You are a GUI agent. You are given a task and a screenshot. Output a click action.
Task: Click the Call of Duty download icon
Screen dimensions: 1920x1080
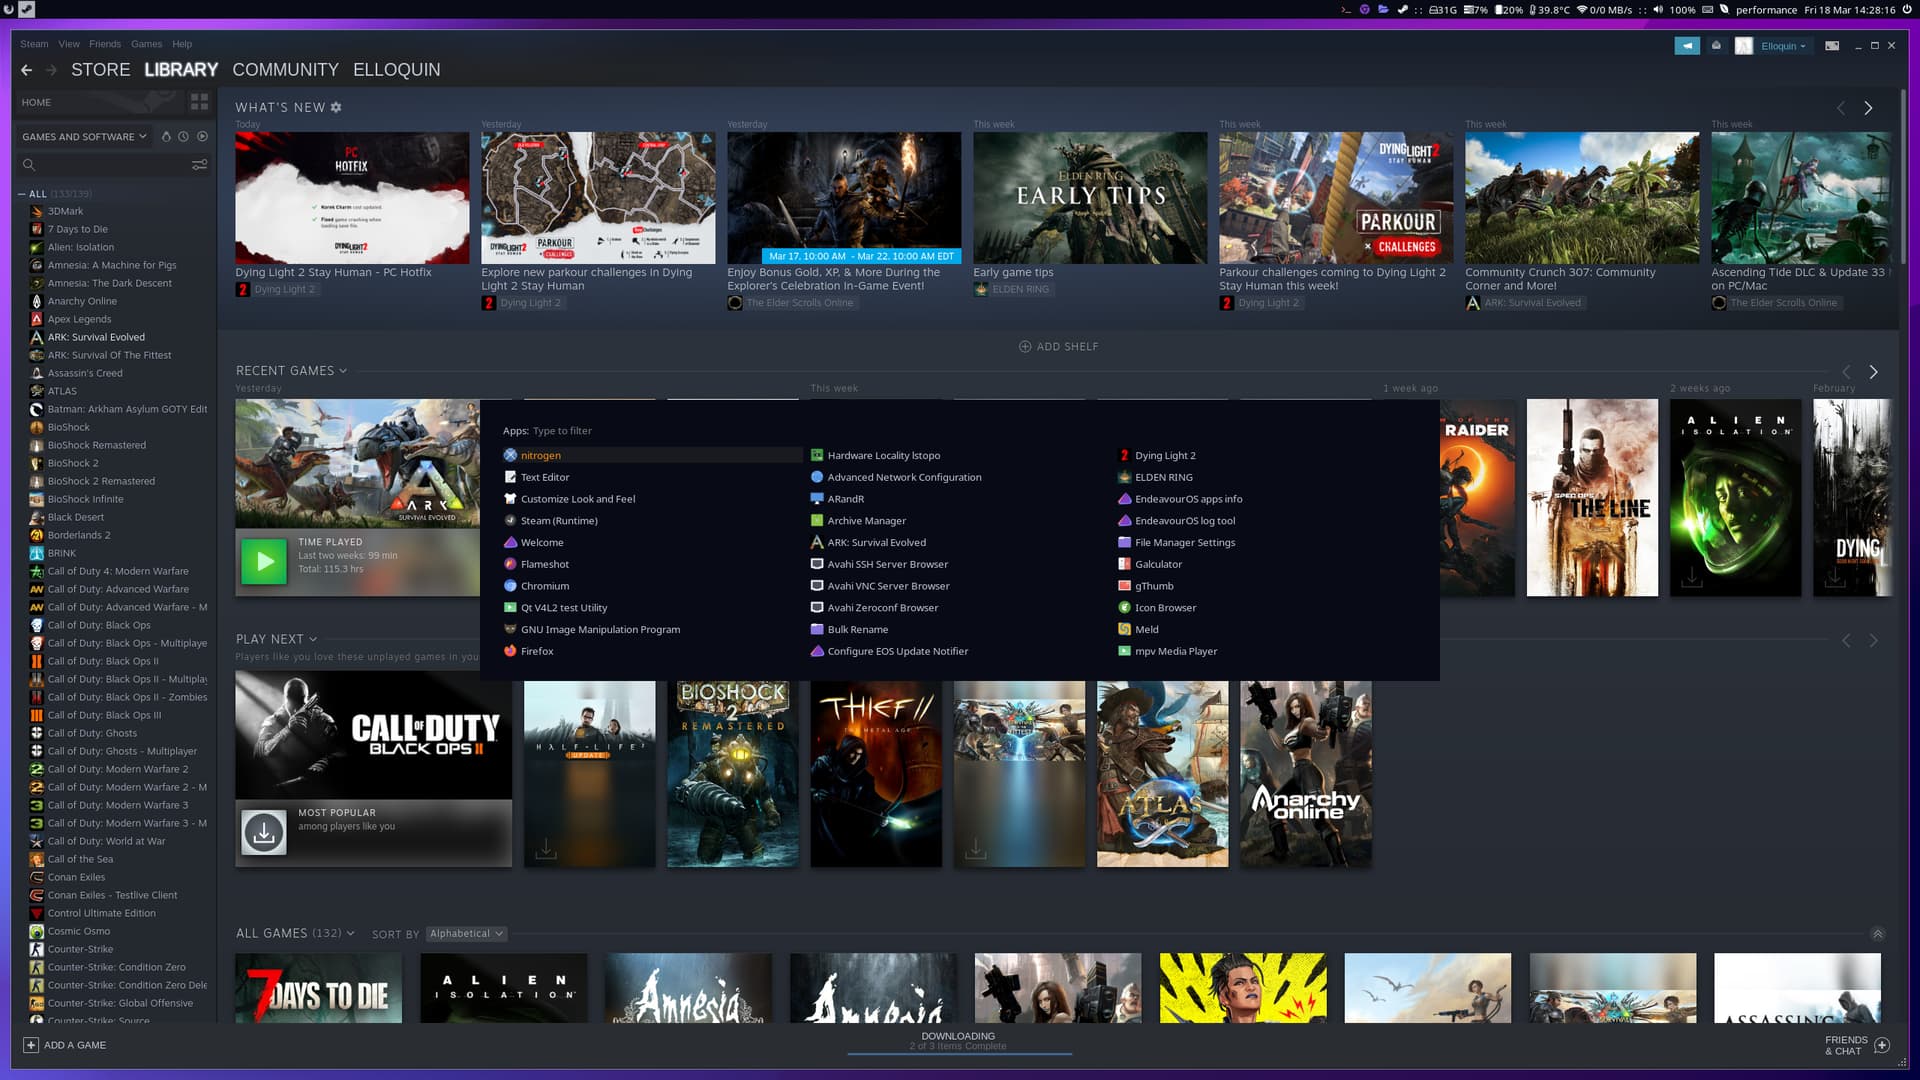tap(264, 832)
